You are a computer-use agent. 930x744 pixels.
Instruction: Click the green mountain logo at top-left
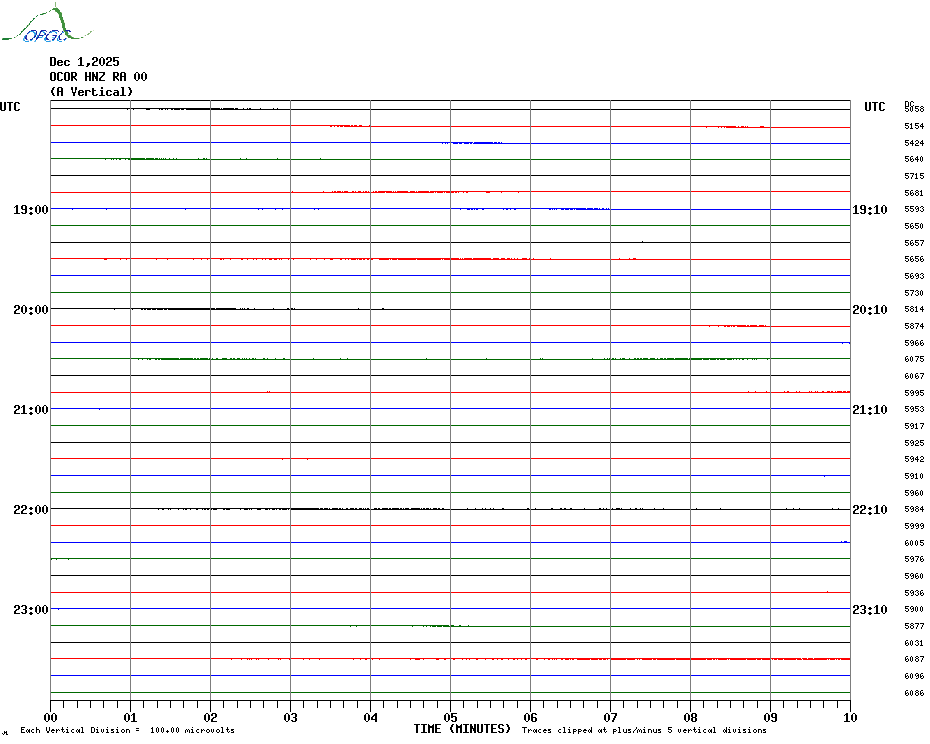(x=36, y=27)
